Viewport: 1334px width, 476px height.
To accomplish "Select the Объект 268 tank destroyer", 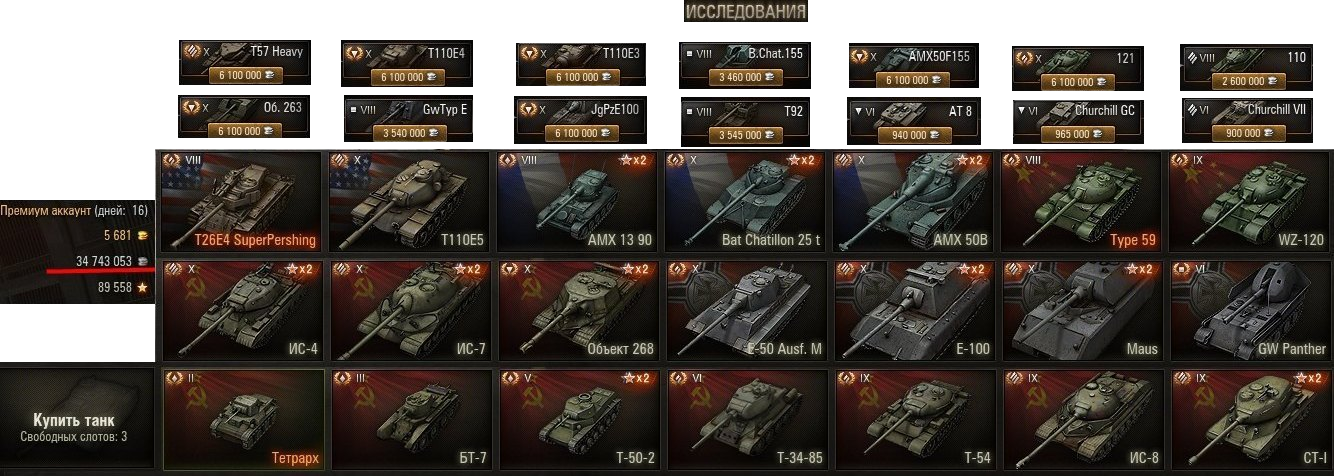I will click(578, 311).
